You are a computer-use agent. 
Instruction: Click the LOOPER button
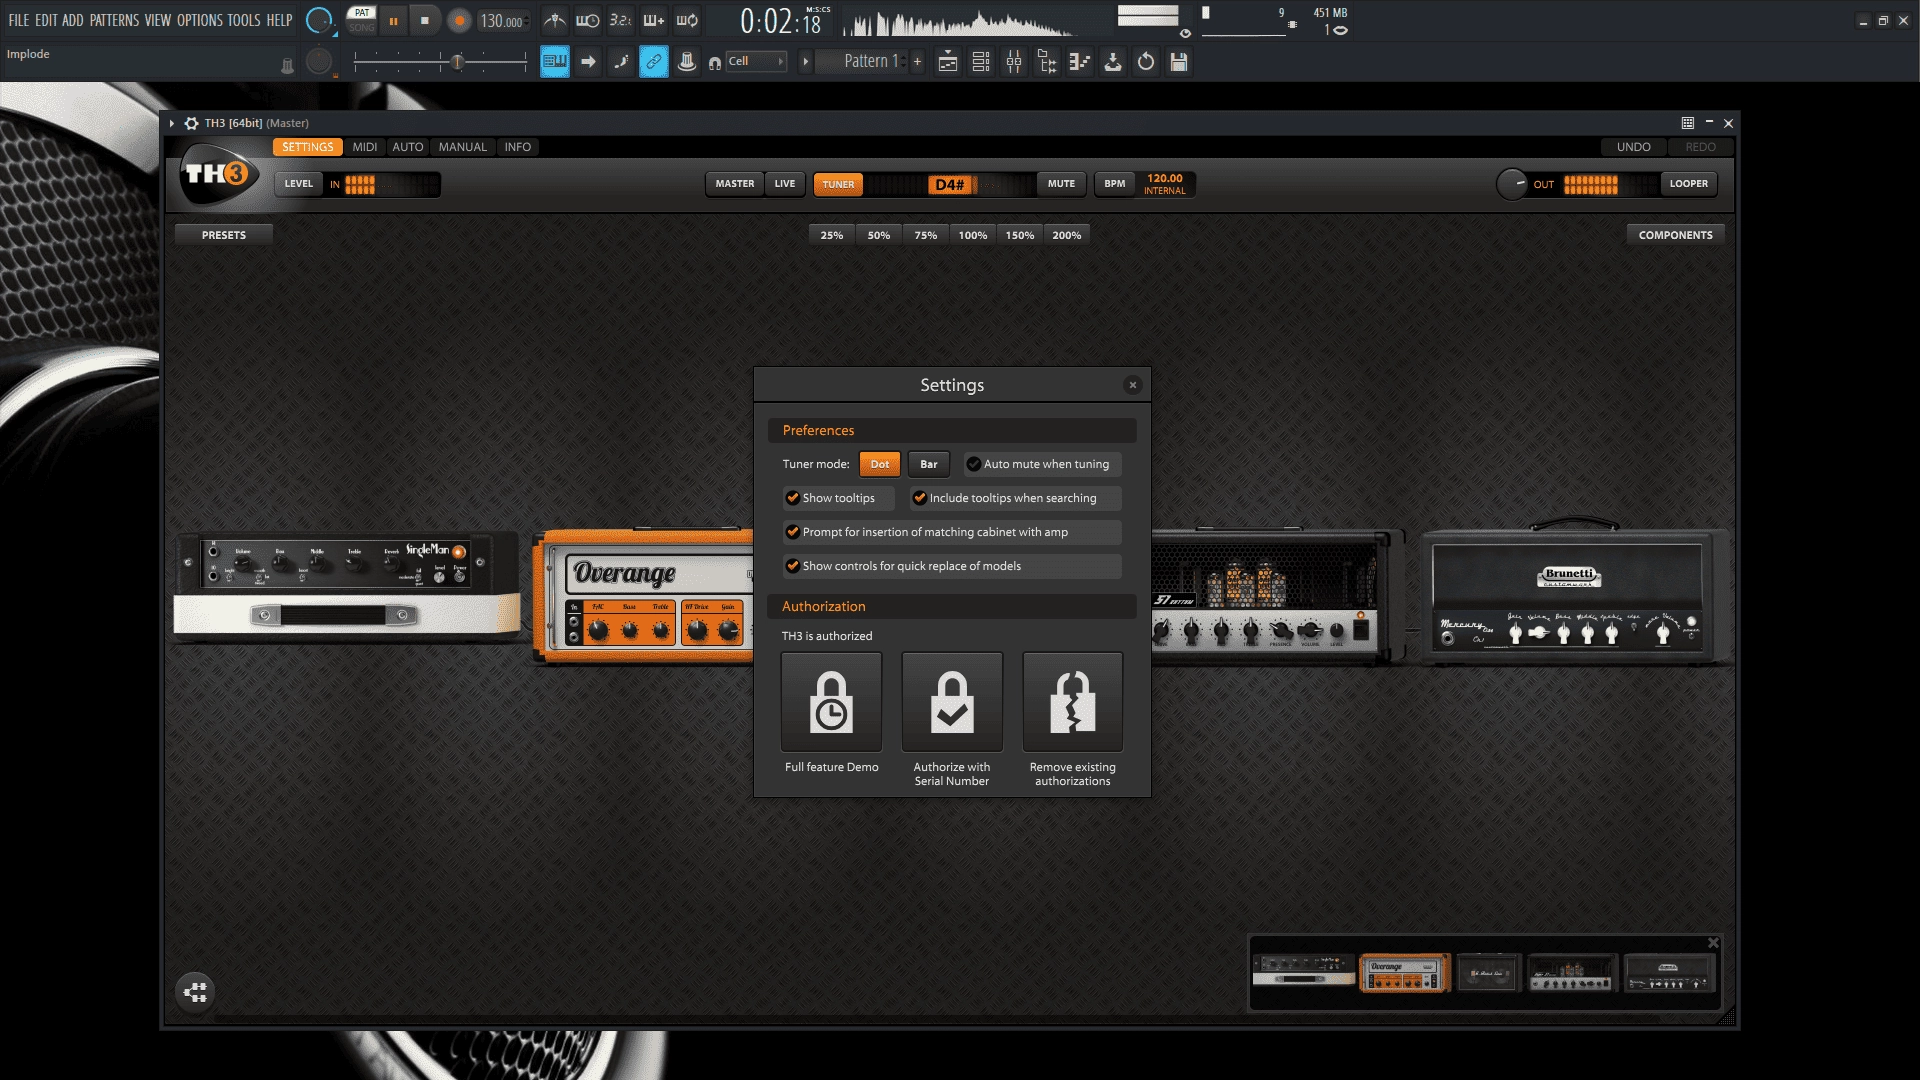coord(1689,184)
